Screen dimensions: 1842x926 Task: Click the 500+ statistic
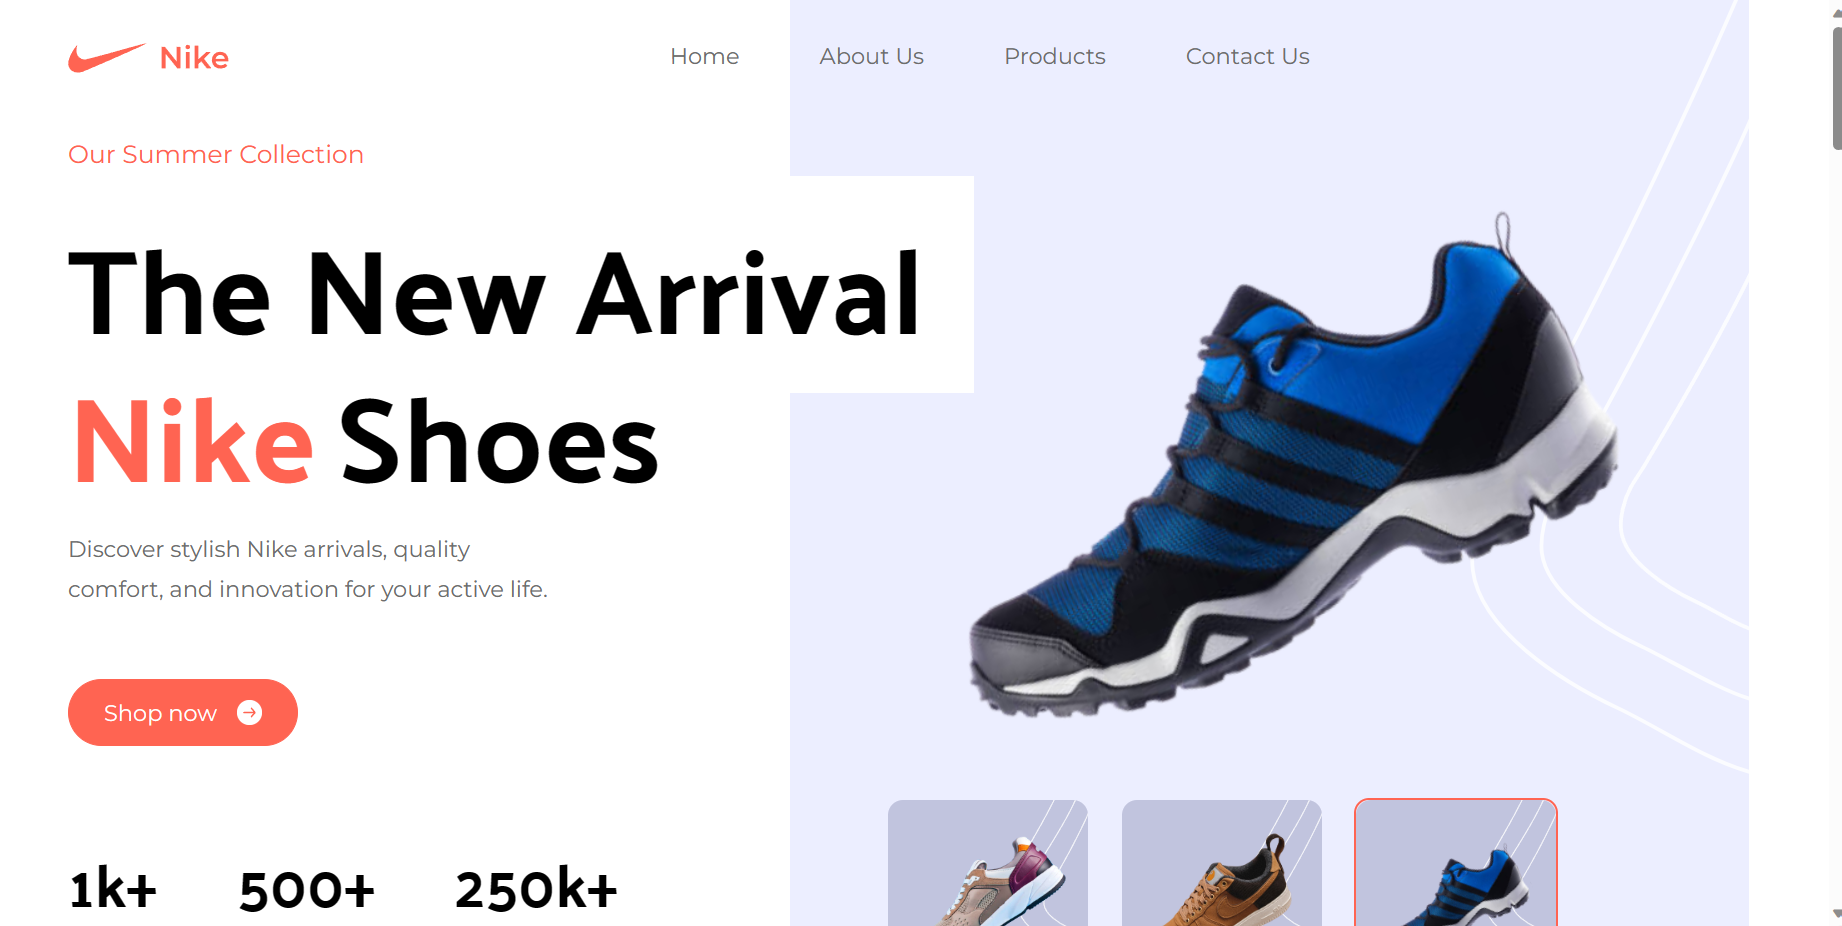tap(307, 889)
